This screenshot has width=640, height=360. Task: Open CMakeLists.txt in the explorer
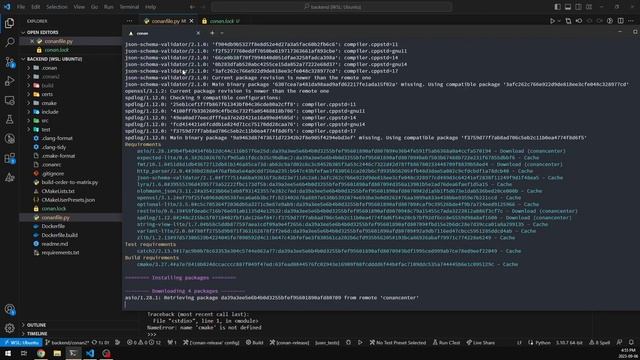pyautogui.click(x=58, y=191)
